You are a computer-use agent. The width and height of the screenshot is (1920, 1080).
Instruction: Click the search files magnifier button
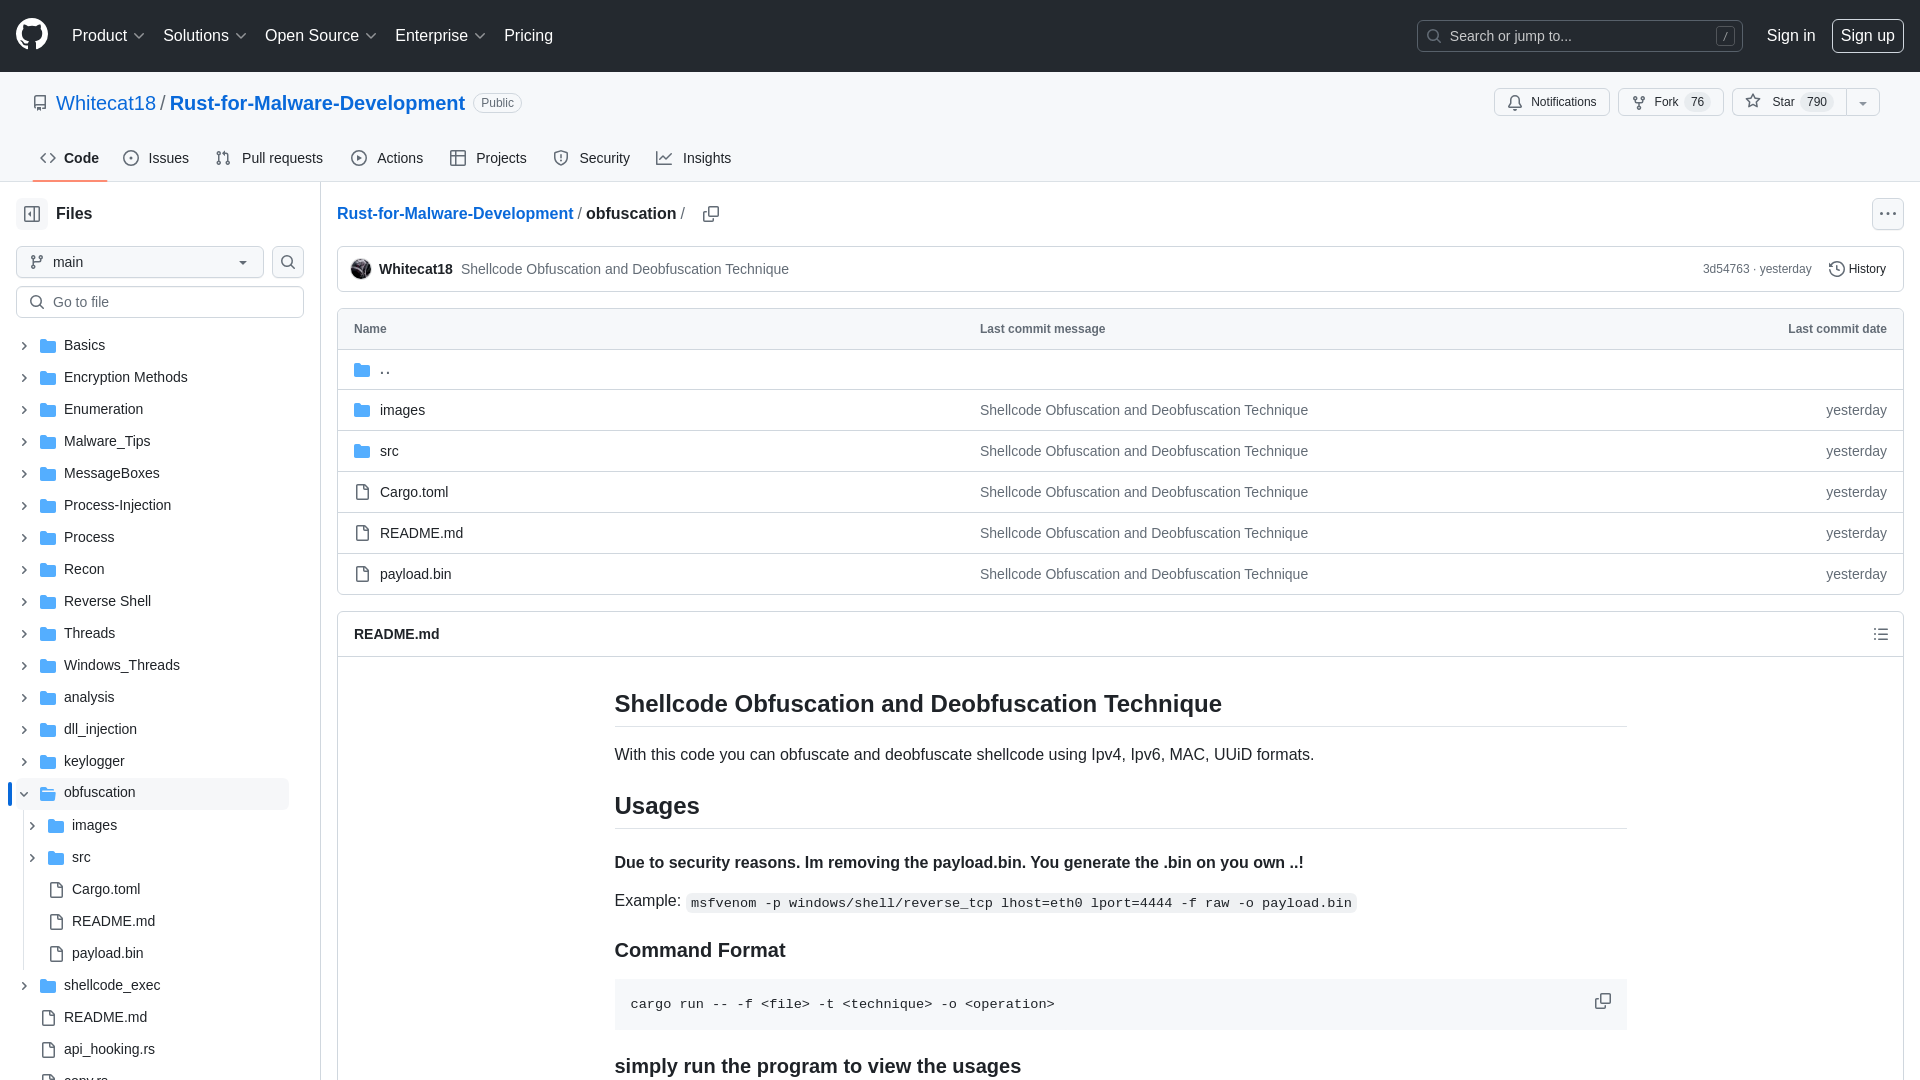click(x=288, y=262)
